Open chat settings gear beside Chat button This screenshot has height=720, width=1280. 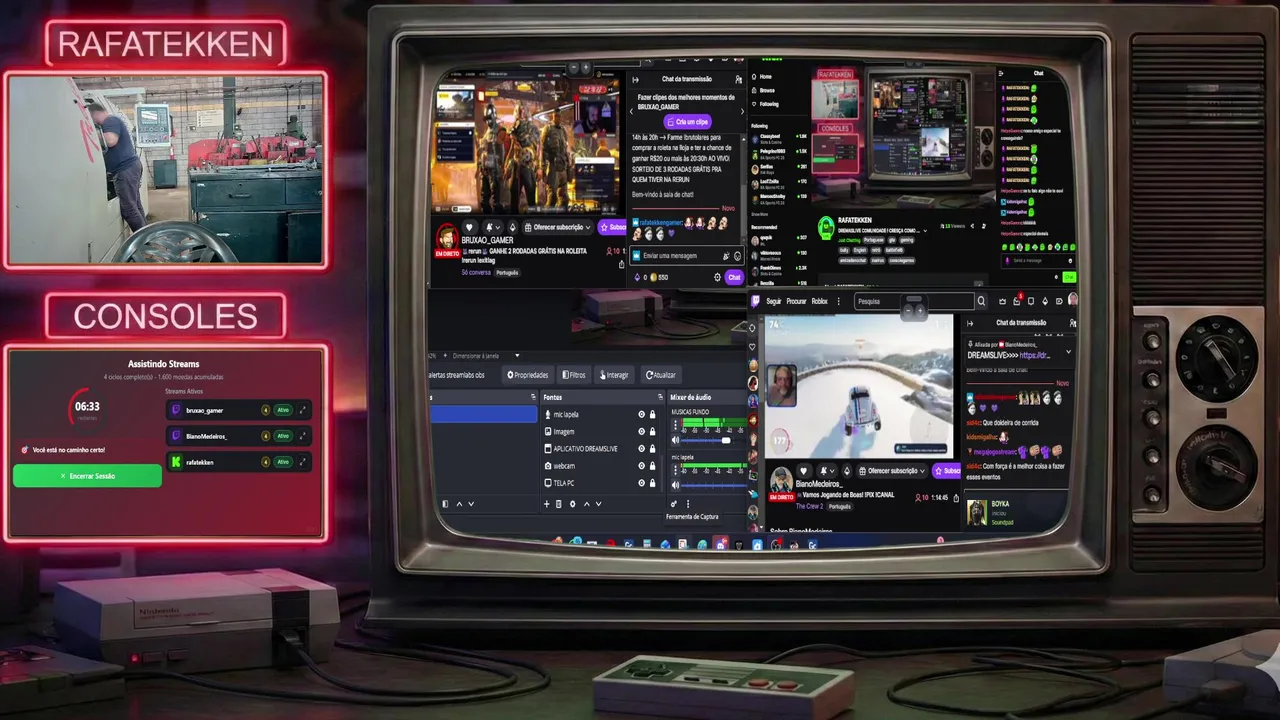717,278
